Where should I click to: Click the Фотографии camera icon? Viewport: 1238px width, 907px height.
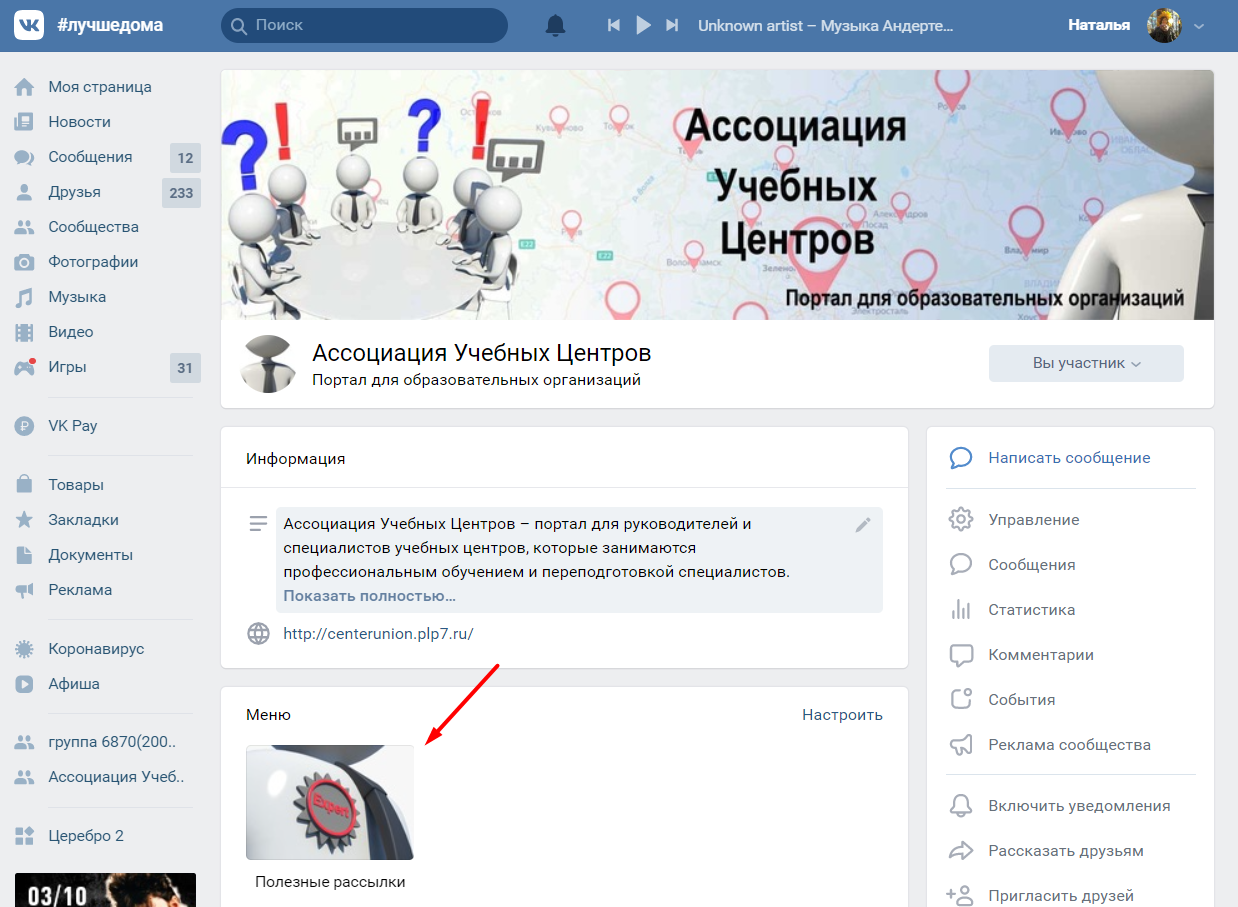(25, 262)
